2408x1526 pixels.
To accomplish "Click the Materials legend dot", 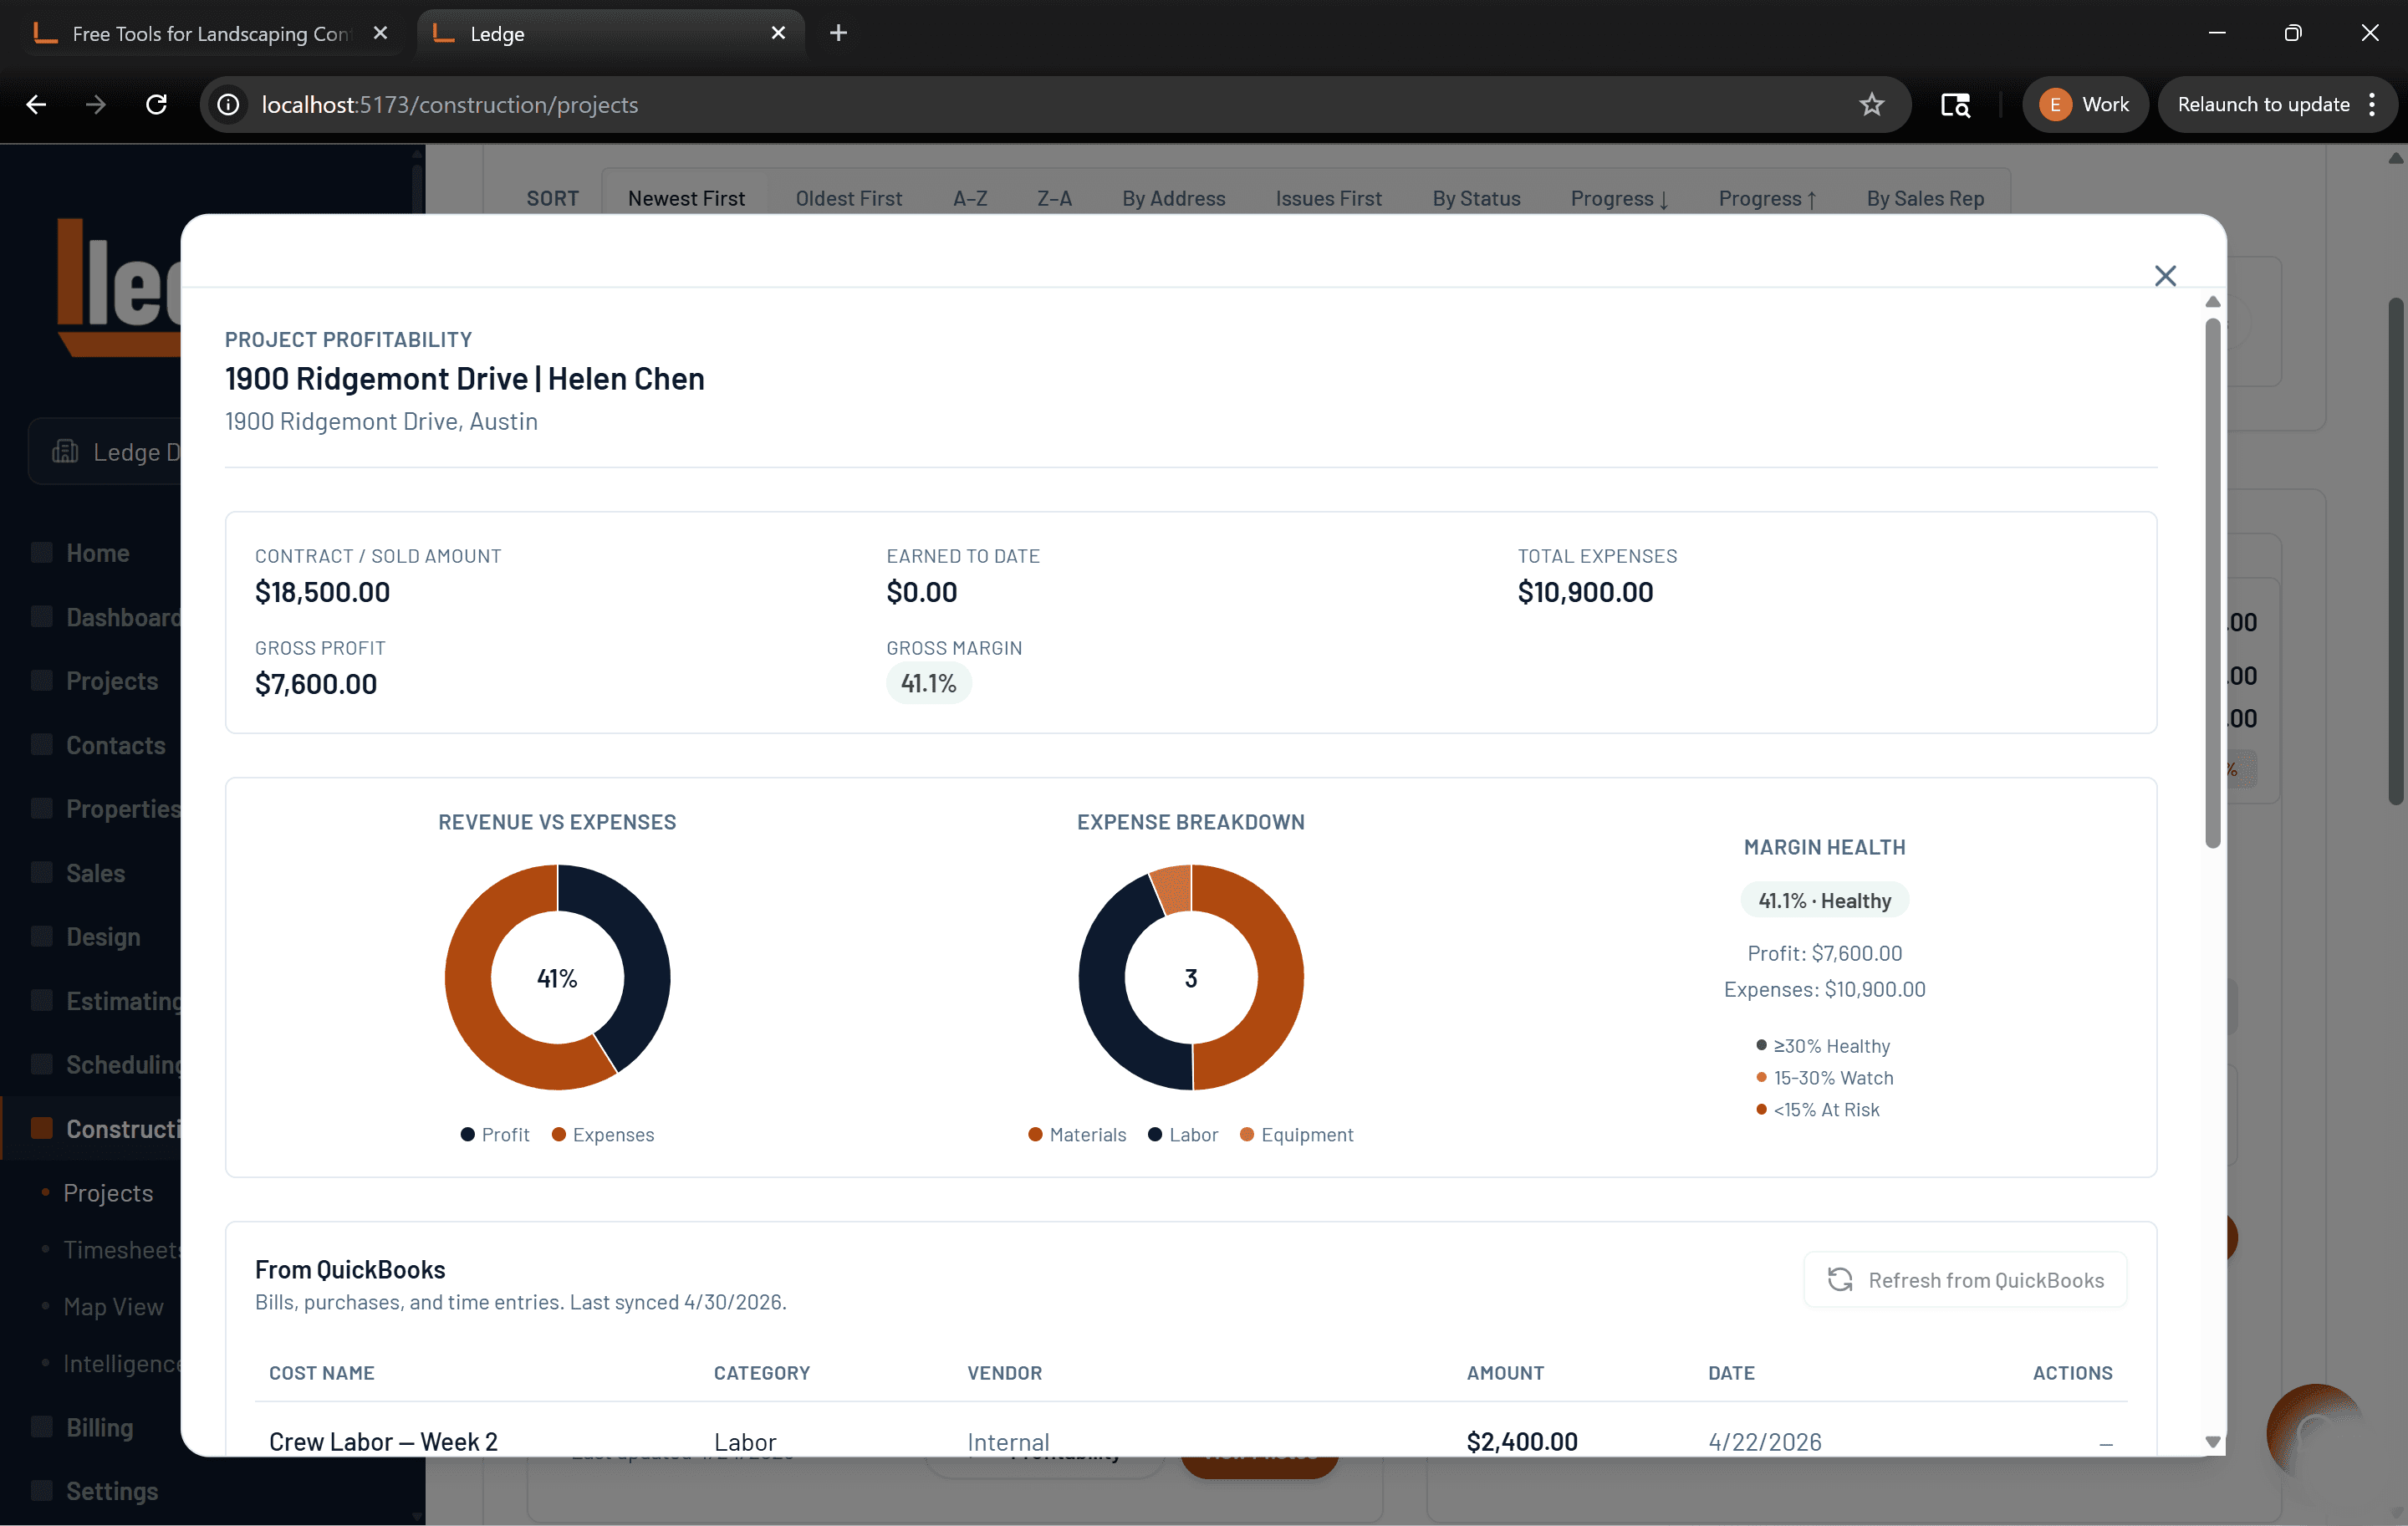I will click(x=1035, y=1134).
